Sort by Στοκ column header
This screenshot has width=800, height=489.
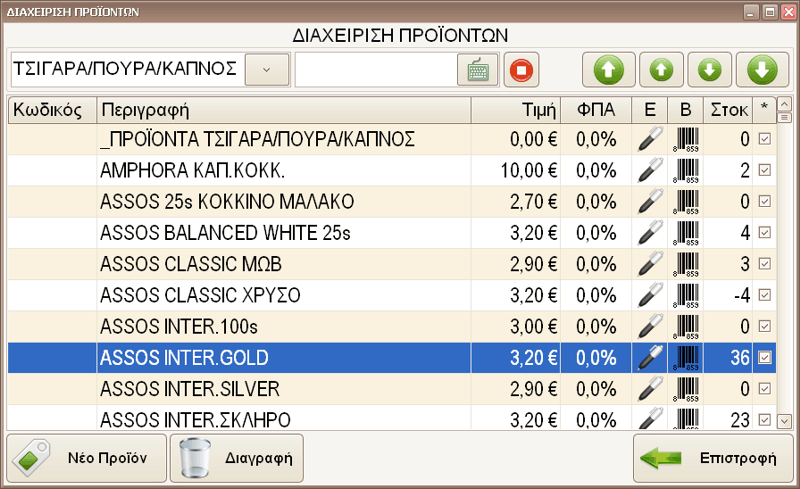point(728,110)
